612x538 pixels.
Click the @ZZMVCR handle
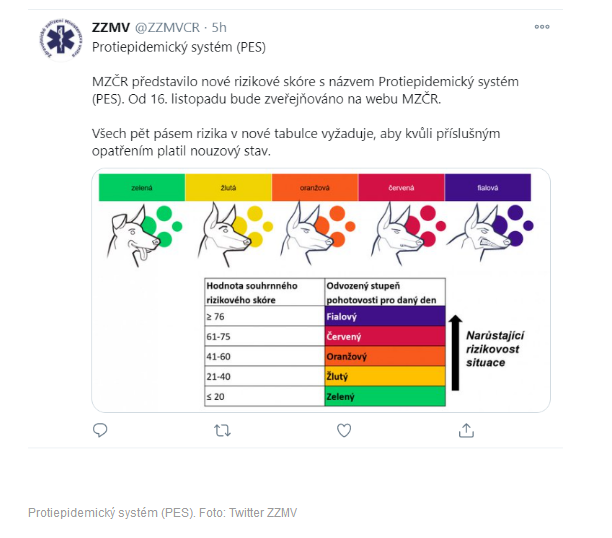(x=167, y=27)
